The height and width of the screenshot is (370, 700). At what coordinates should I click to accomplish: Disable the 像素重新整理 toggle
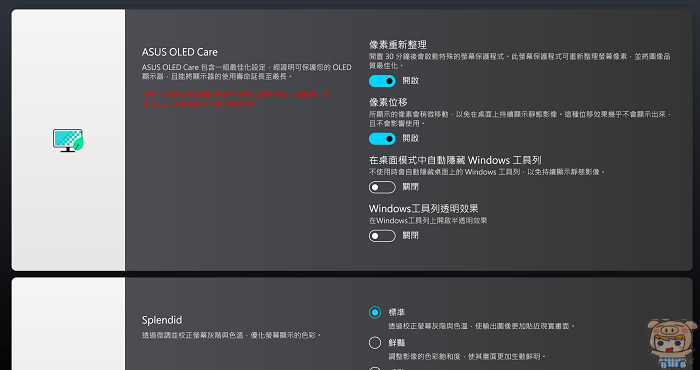(x=382, y=81)
